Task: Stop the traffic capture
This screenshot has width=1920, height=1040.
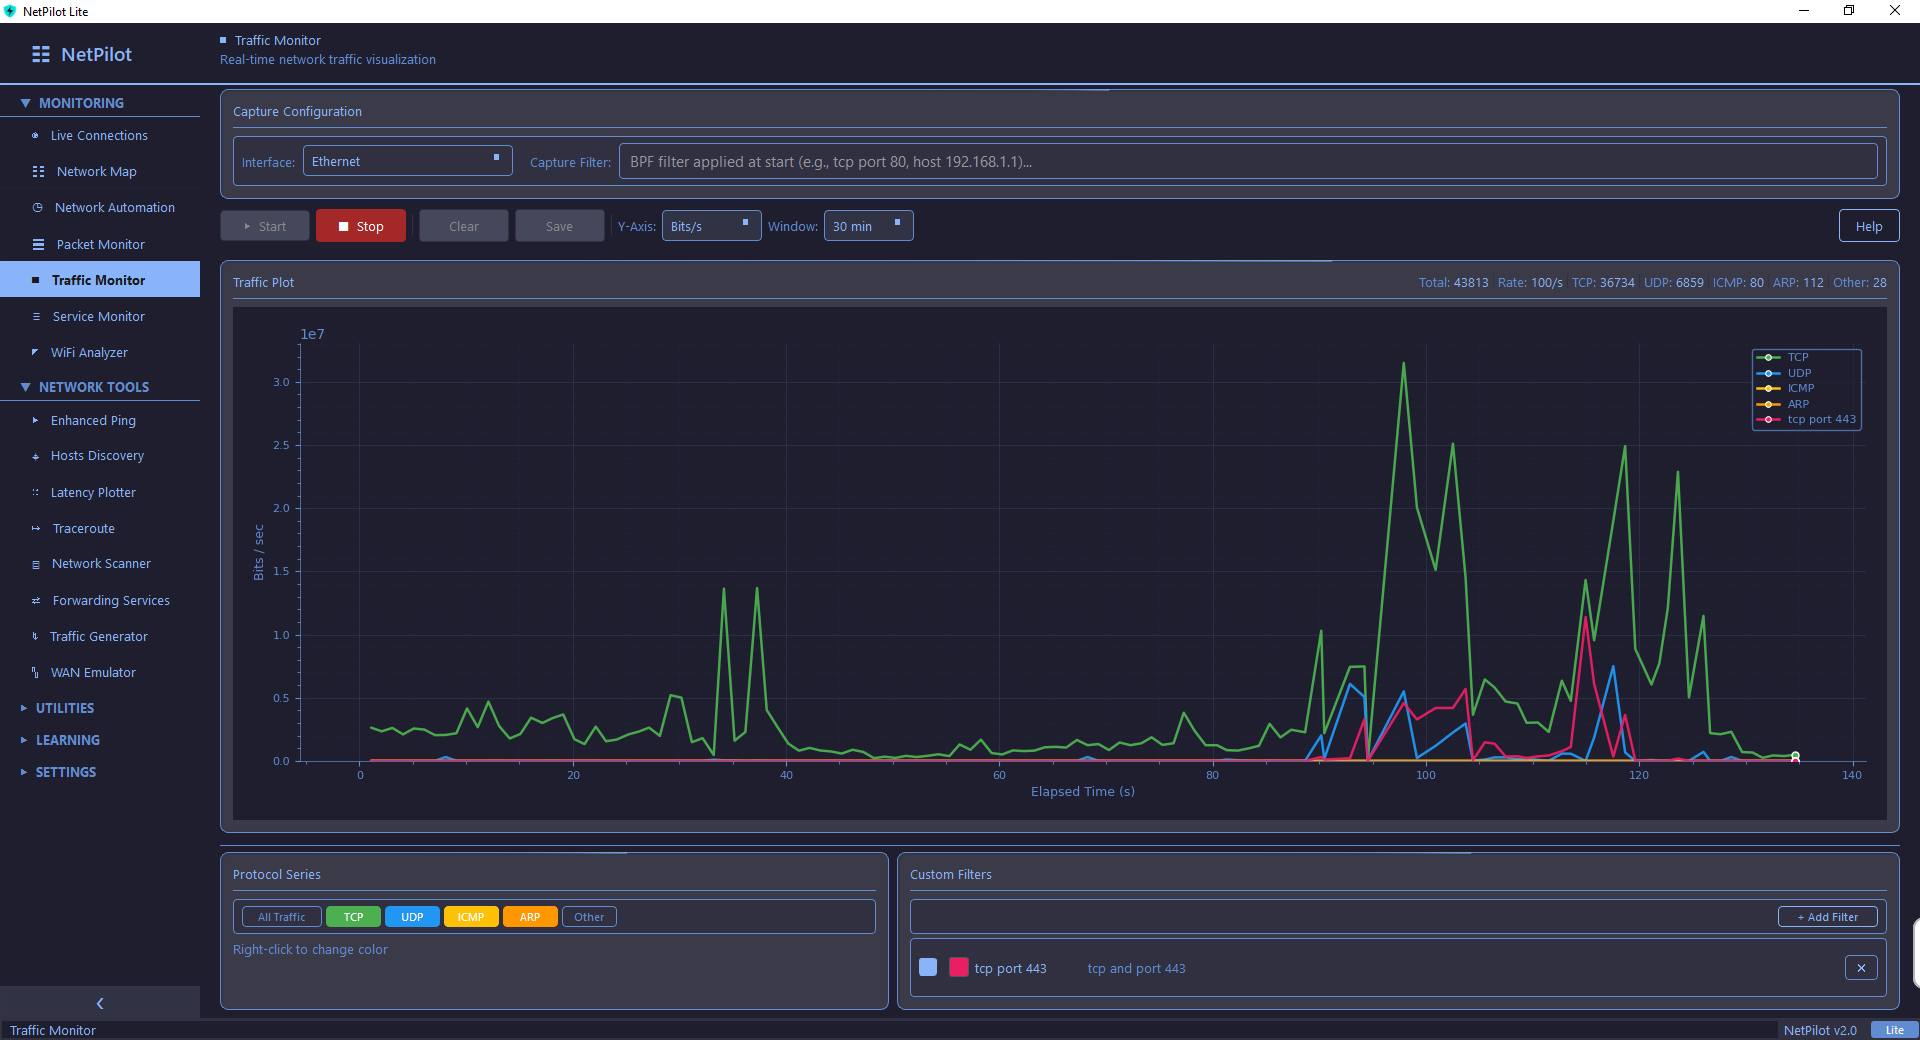Action: (361, 226)
